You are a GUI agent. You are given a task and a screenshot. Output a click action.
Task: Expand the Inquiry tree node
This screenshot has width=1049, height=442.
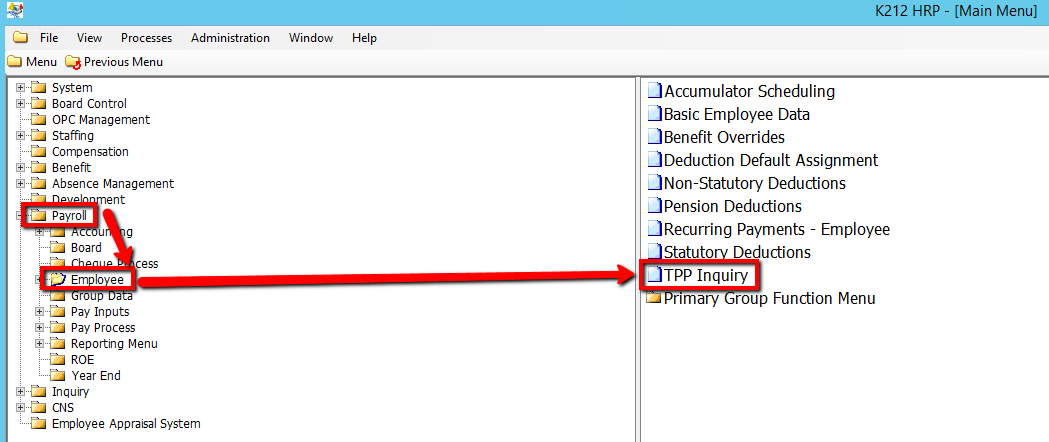coord(20,392)
